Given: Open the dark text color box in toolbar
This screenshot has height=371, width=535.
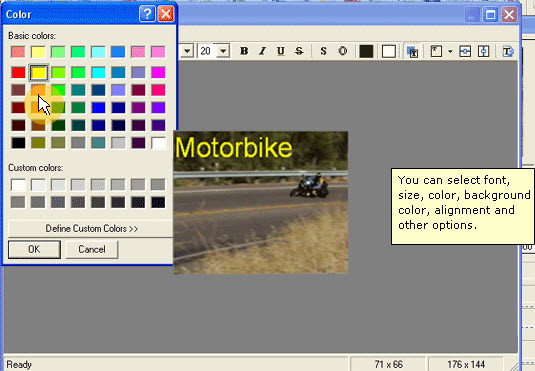Looking at the screenshot, I should [366, 51].
